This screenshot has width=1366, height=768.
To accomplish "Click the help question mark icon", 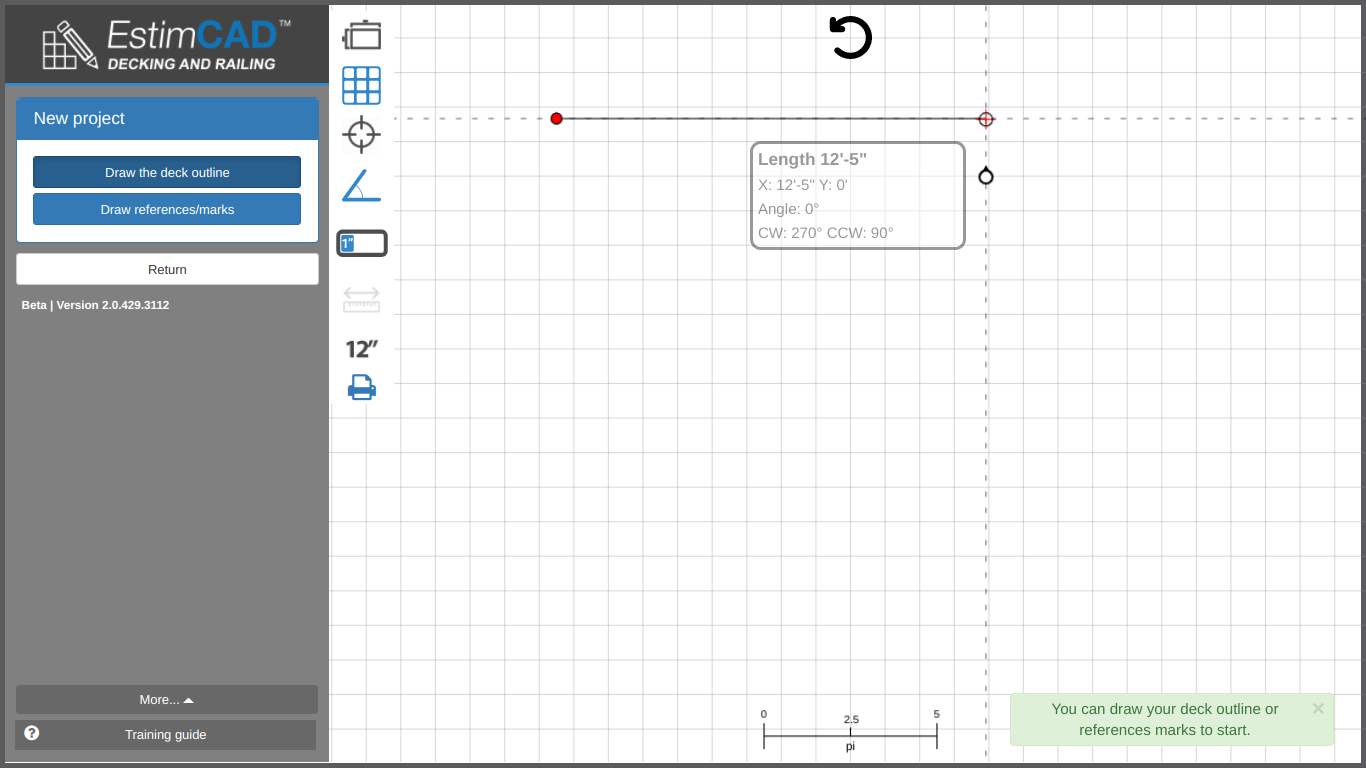I will [x=32, y=733].
